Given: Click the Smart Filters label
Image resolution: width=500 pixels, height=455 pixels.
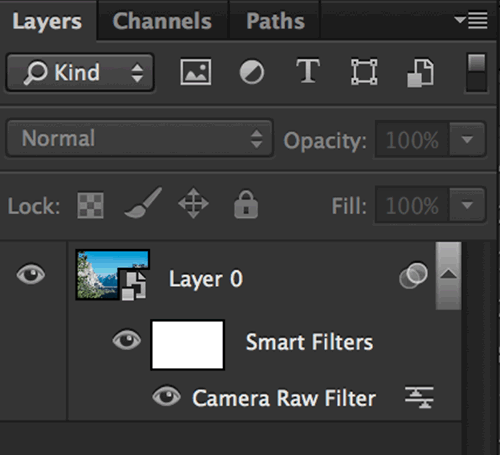Looking at the screenshot, I should pyautogui.click(x=309, y=342).
